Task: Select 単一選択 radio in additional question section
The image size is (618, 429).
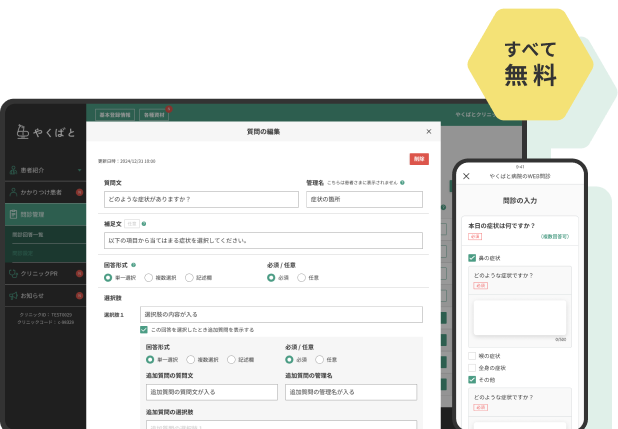Action: pyautogui.click(x=150, y=360)
